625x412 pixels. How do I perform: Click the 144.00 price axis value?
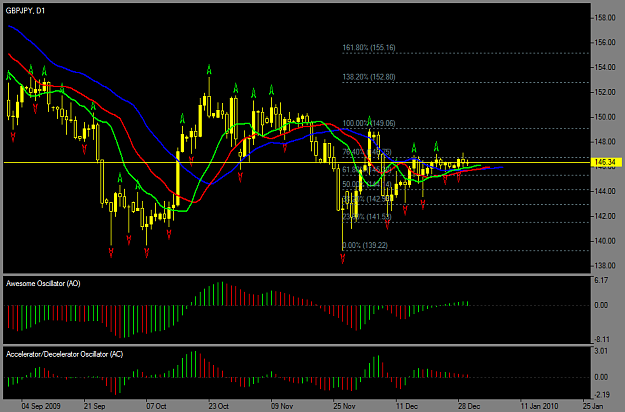(605, 191)
